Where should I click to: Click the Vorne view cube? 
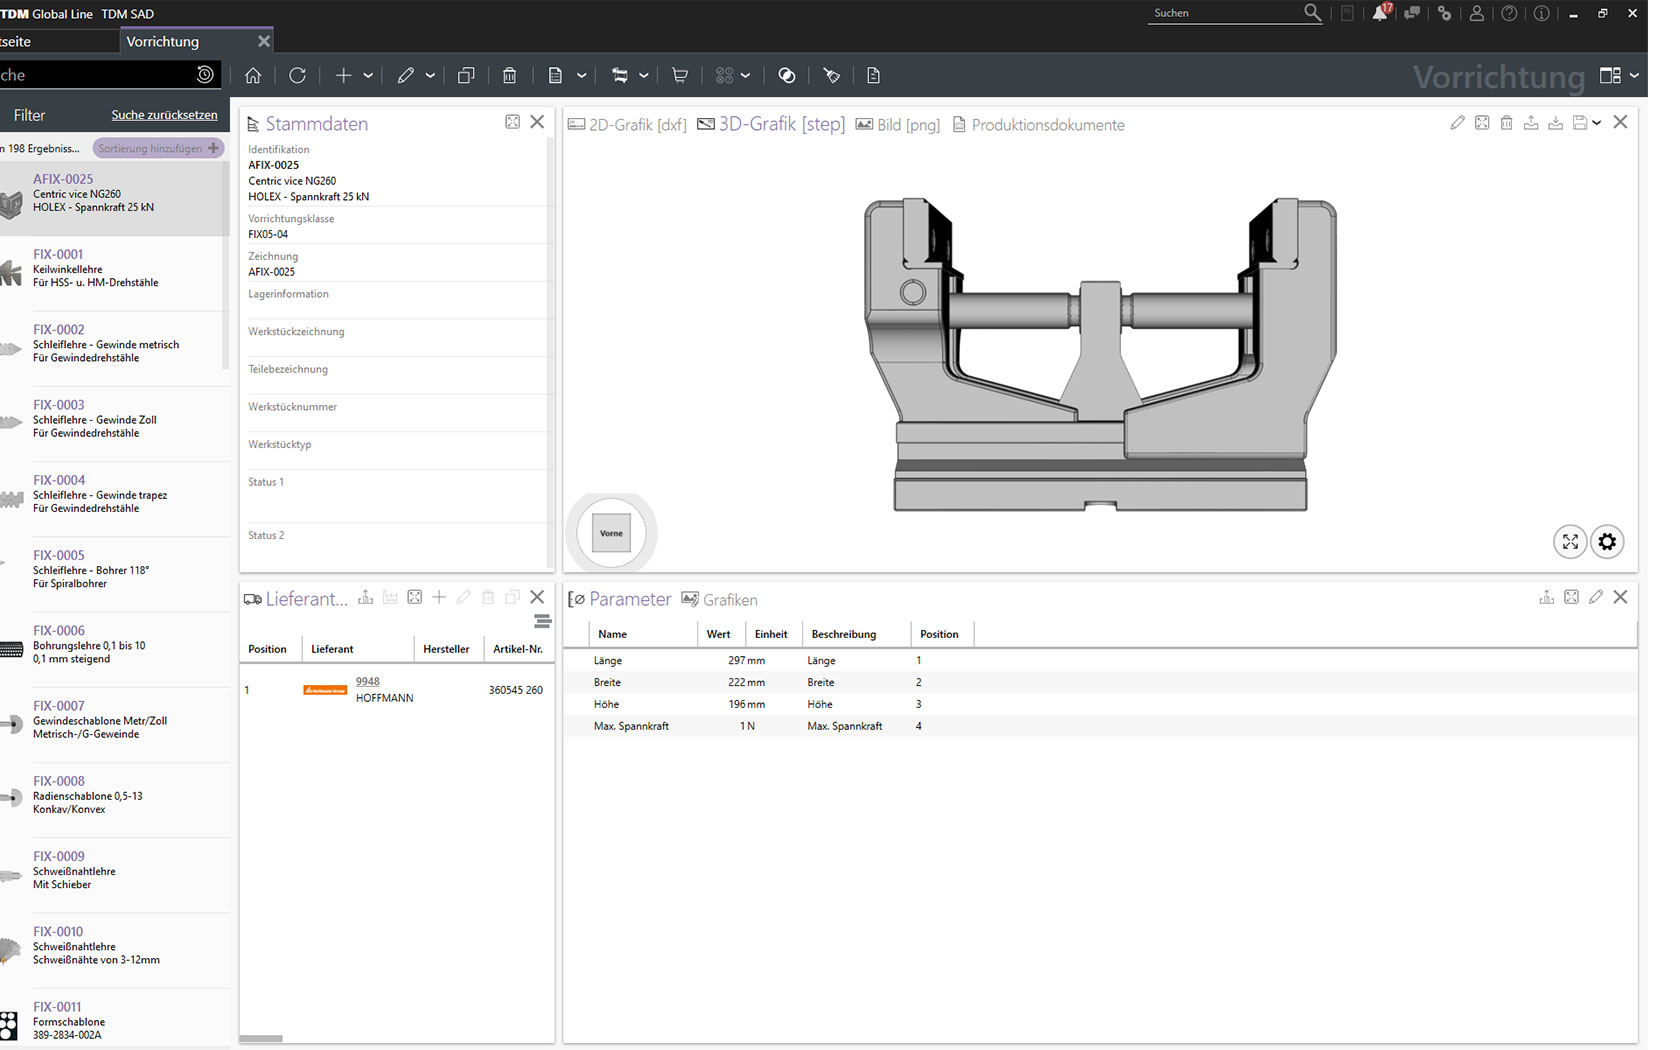tap(611, 533)
